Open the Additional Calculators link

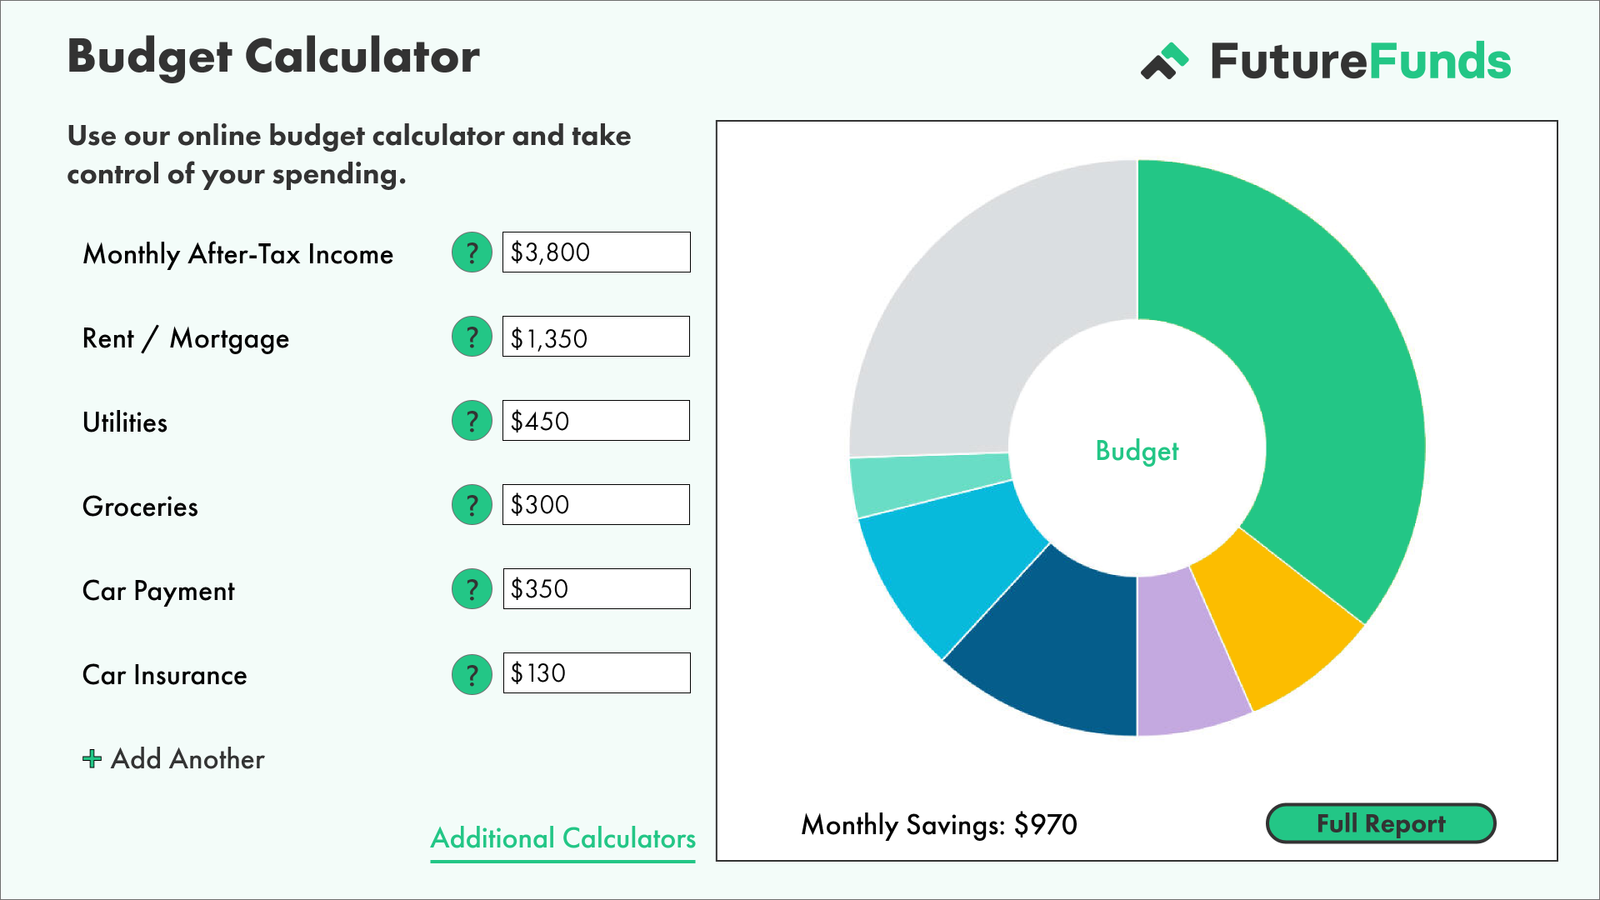pyautogui.click(x=562, y=838)
